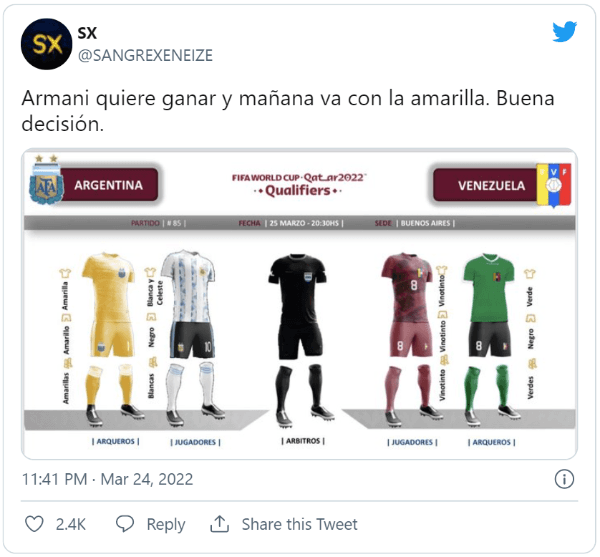
Task: Click the Twitter bird logo
Action: pyautogui.click(x=564, y=31)
